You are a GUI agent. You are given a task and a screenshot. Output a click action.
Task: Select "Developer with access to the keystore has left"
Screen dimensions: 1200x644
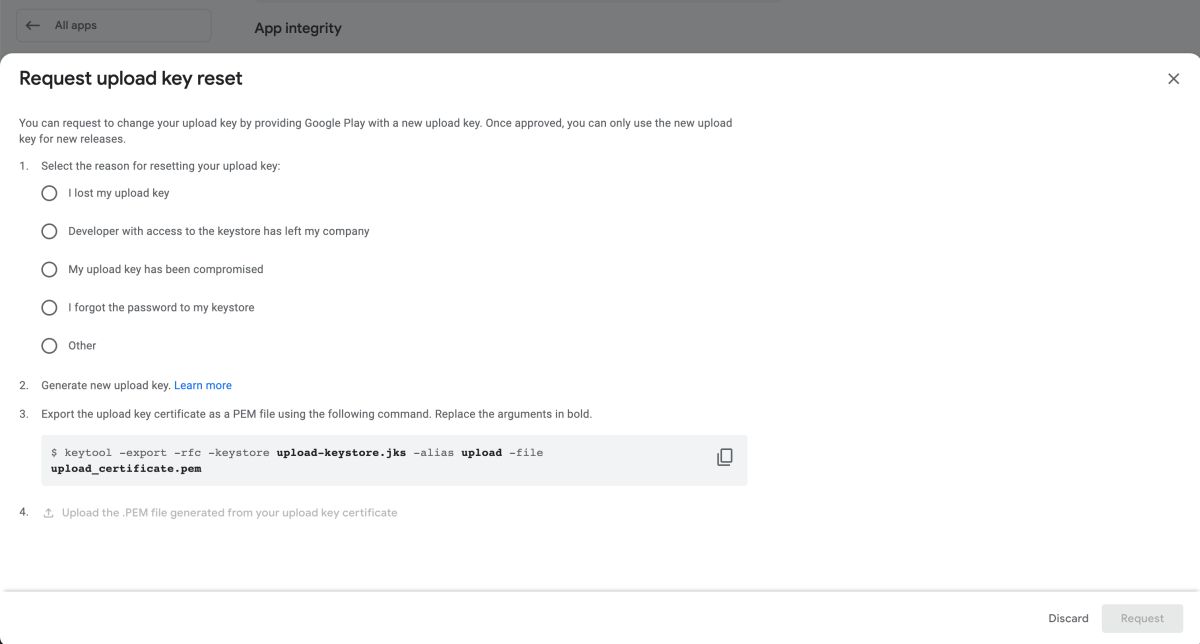click(x=49, y=231)
